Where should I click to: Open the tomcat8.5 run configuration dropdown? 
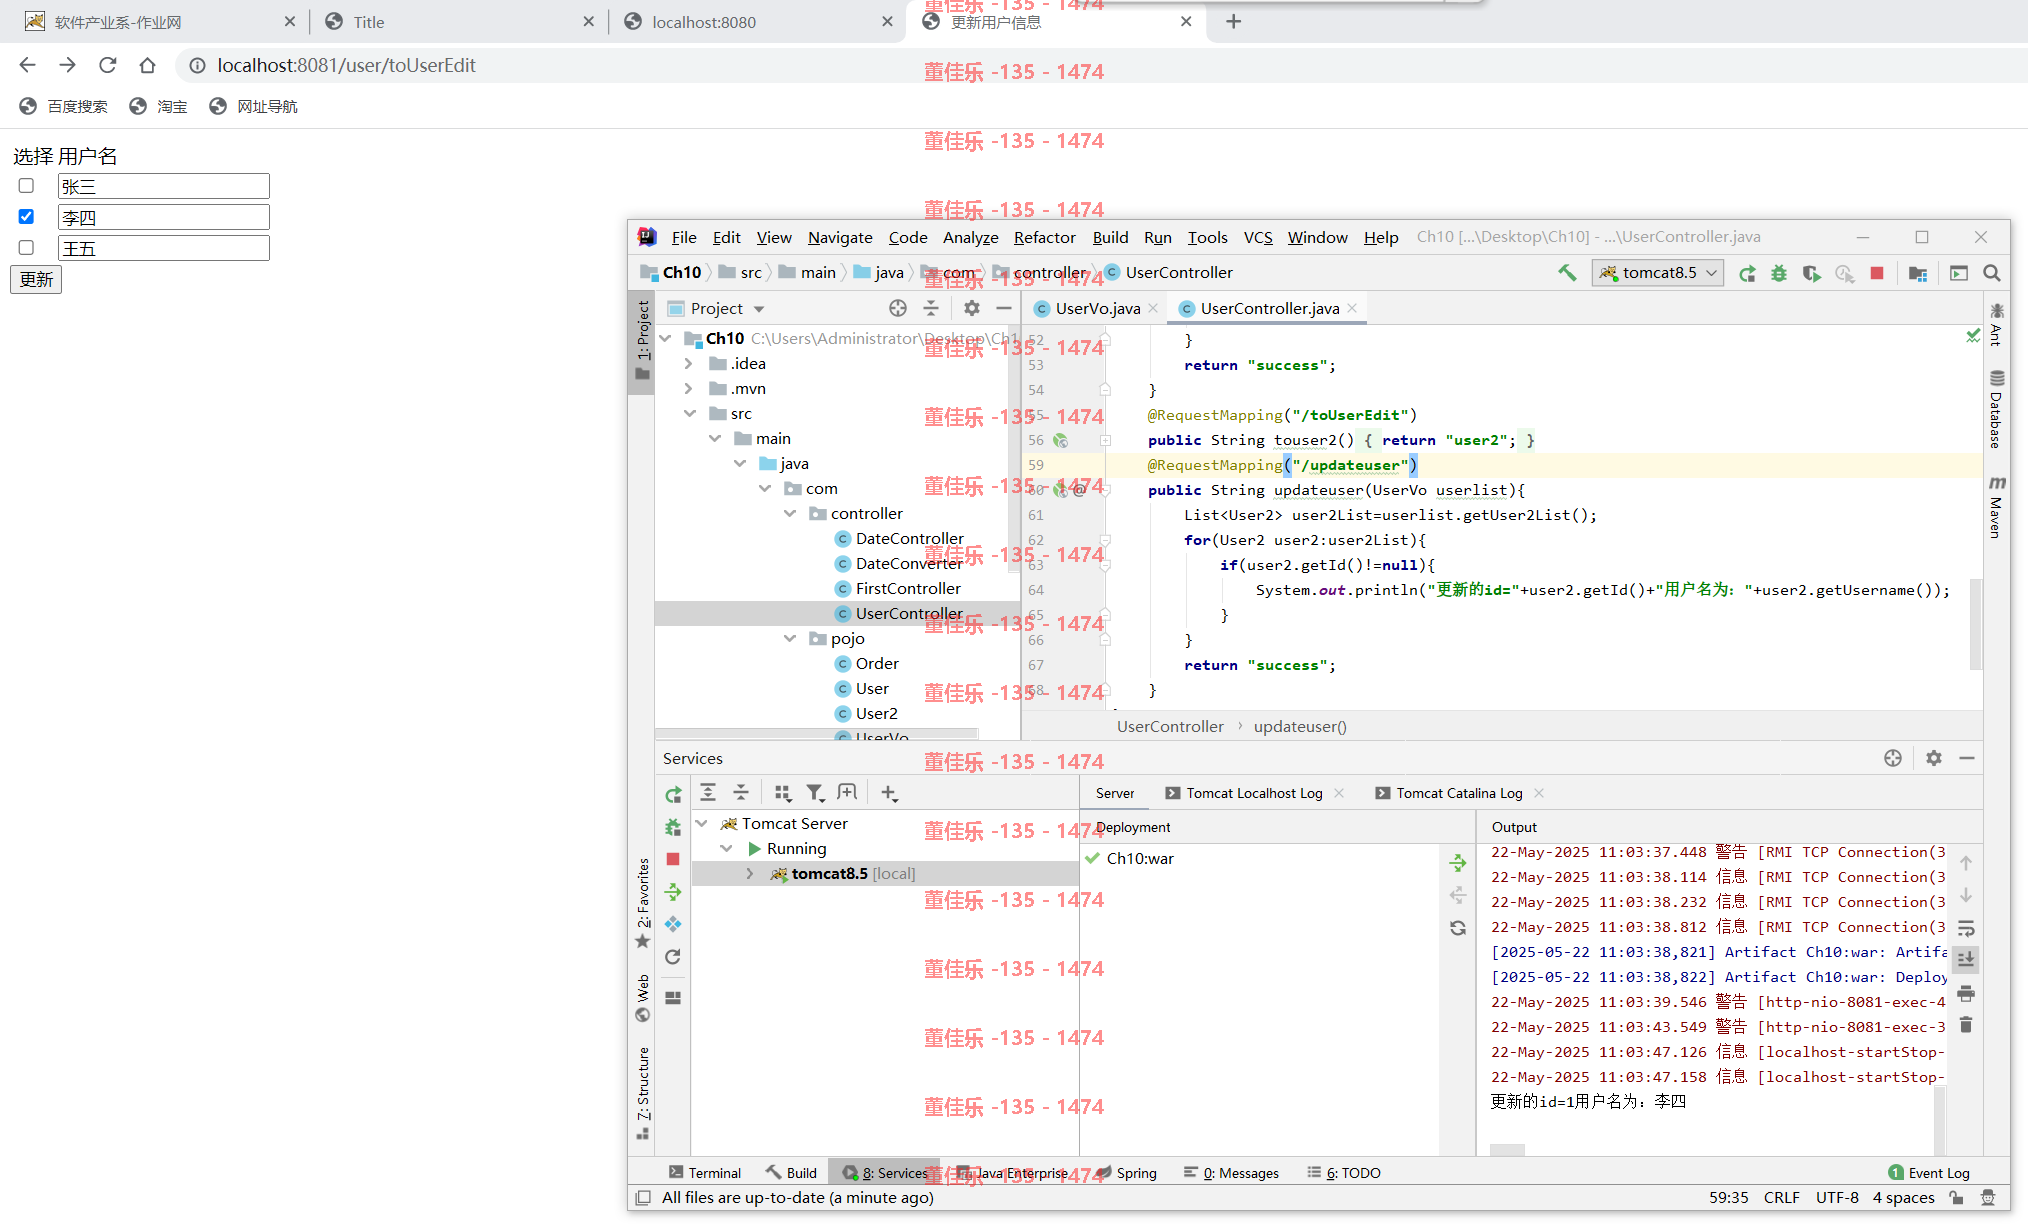pyautogui.click(x=1658, y=273)
